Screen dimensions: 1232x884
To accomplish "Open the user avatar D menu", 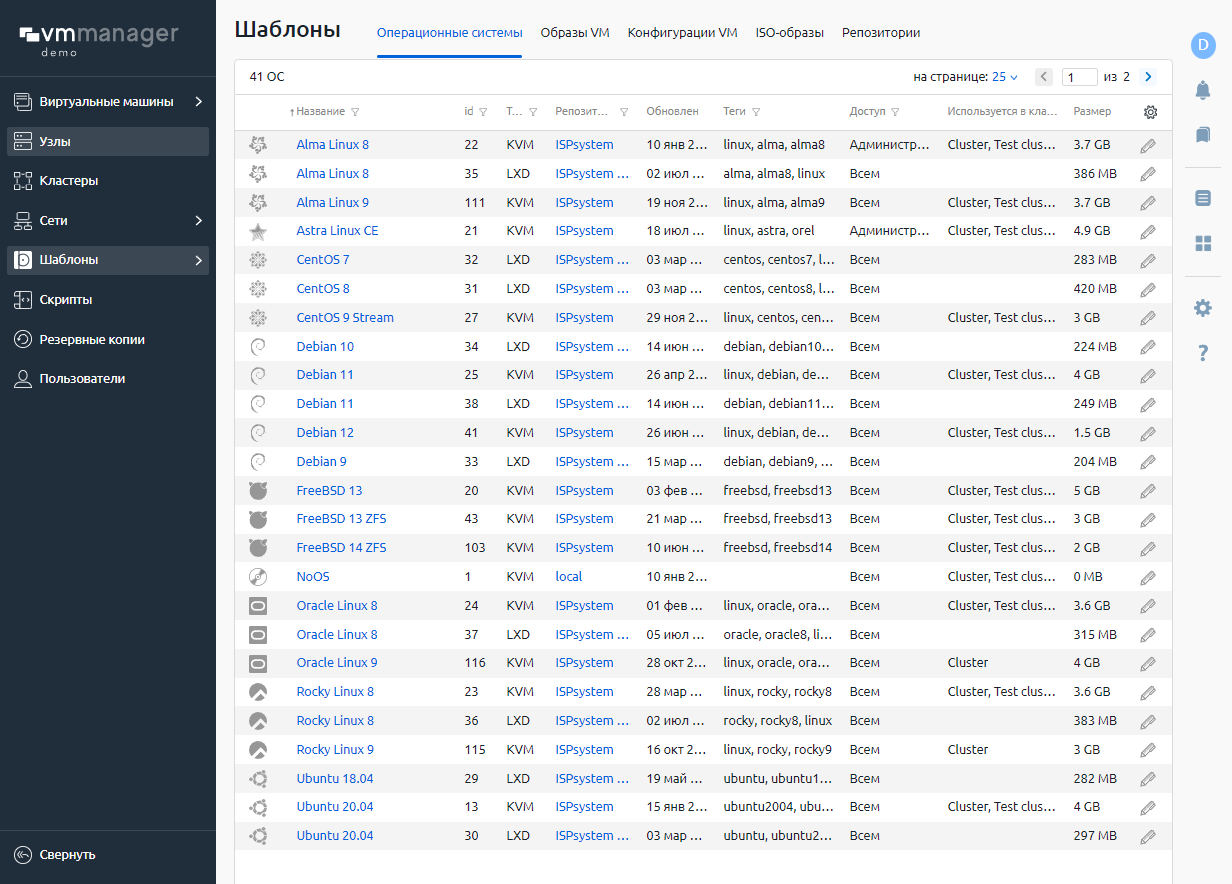I will pos(1202,45).
